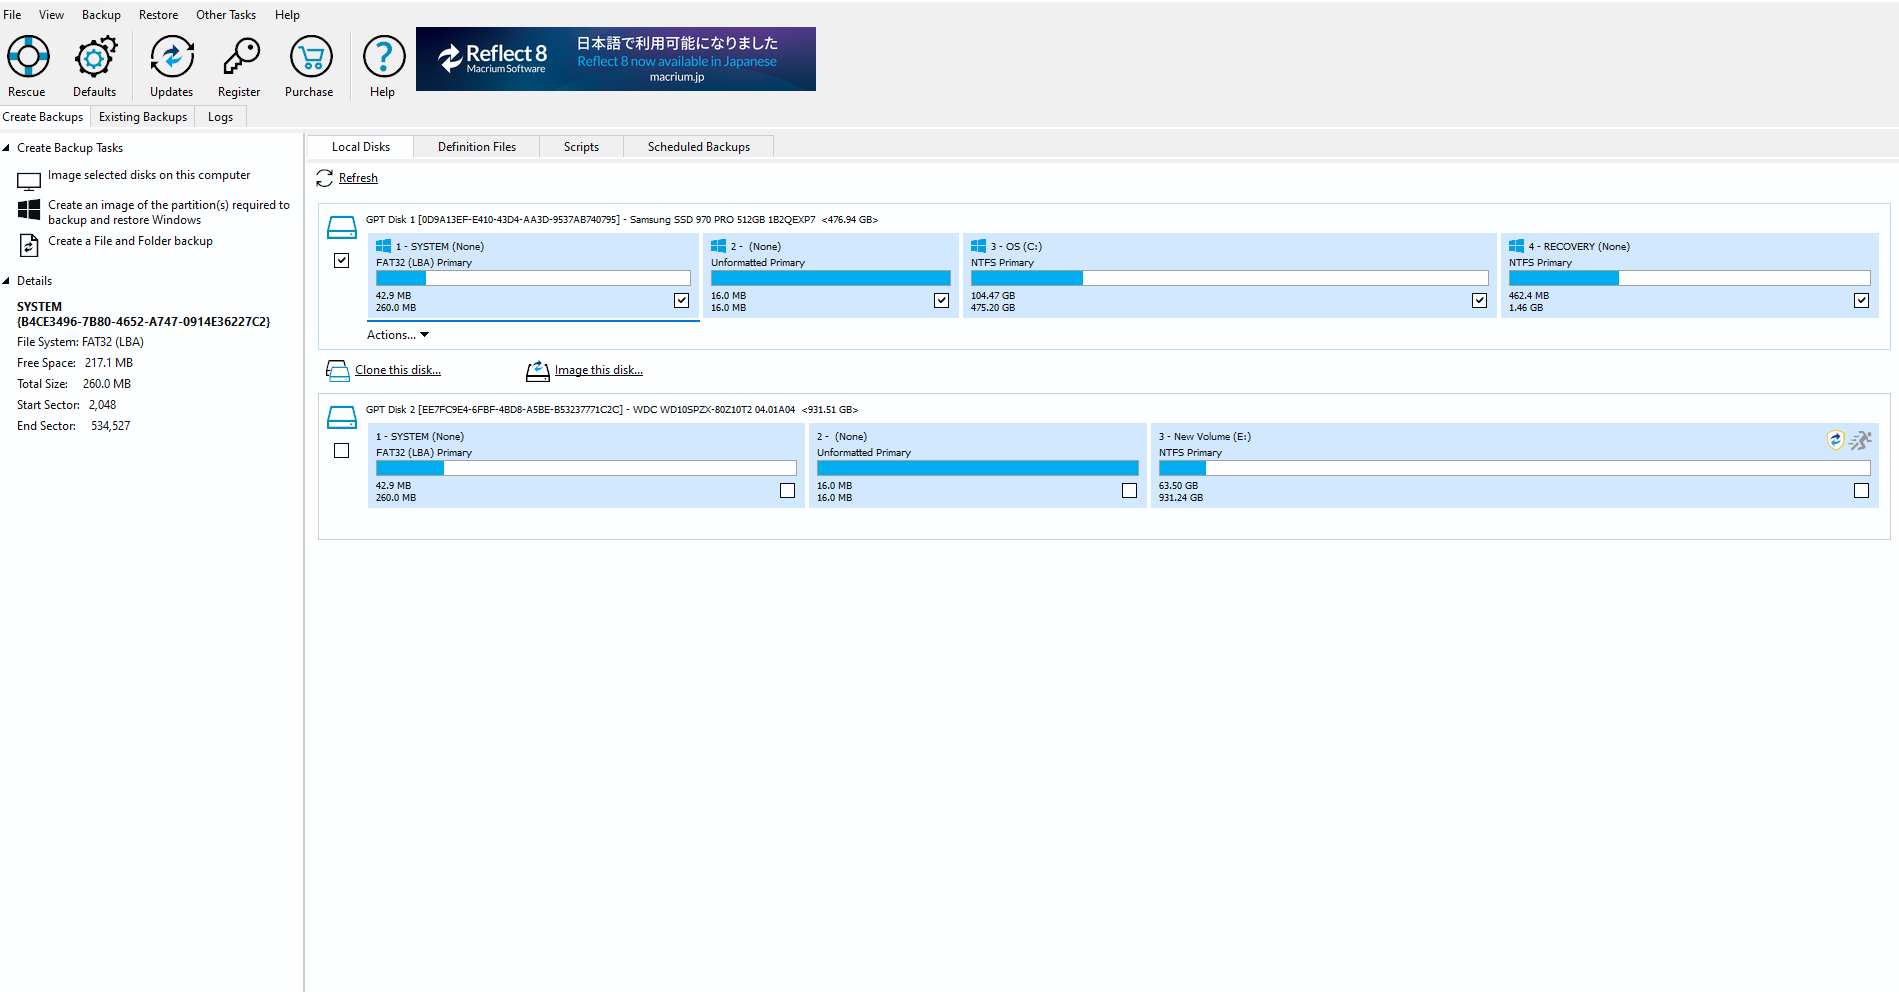
Task: Click the Clone this disk link
Action: tap(398, 370)
